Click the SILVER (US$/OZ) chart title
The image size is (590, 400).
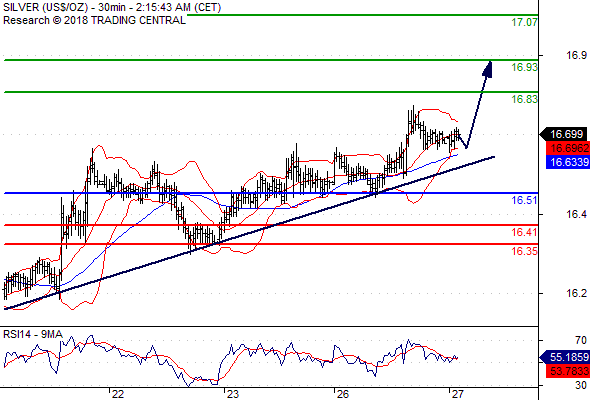(45, 7)
